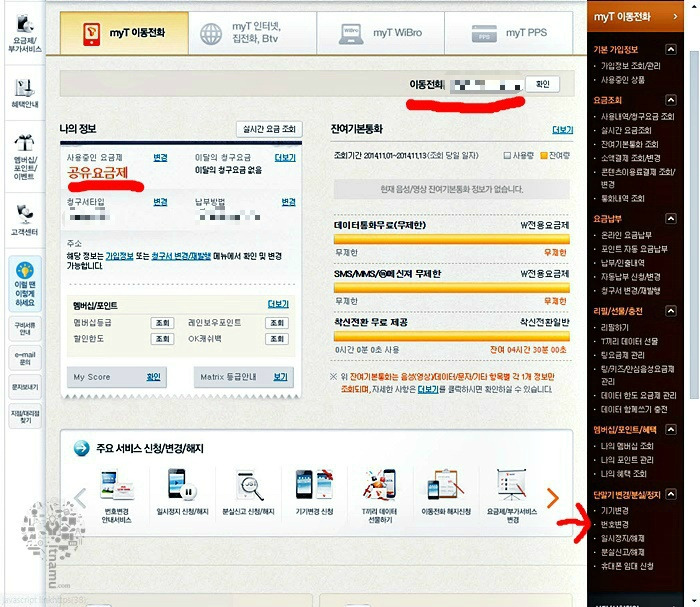700x607 pixels.
Task: Click 조회 button for 할인한도
Action: coord(162,339)
